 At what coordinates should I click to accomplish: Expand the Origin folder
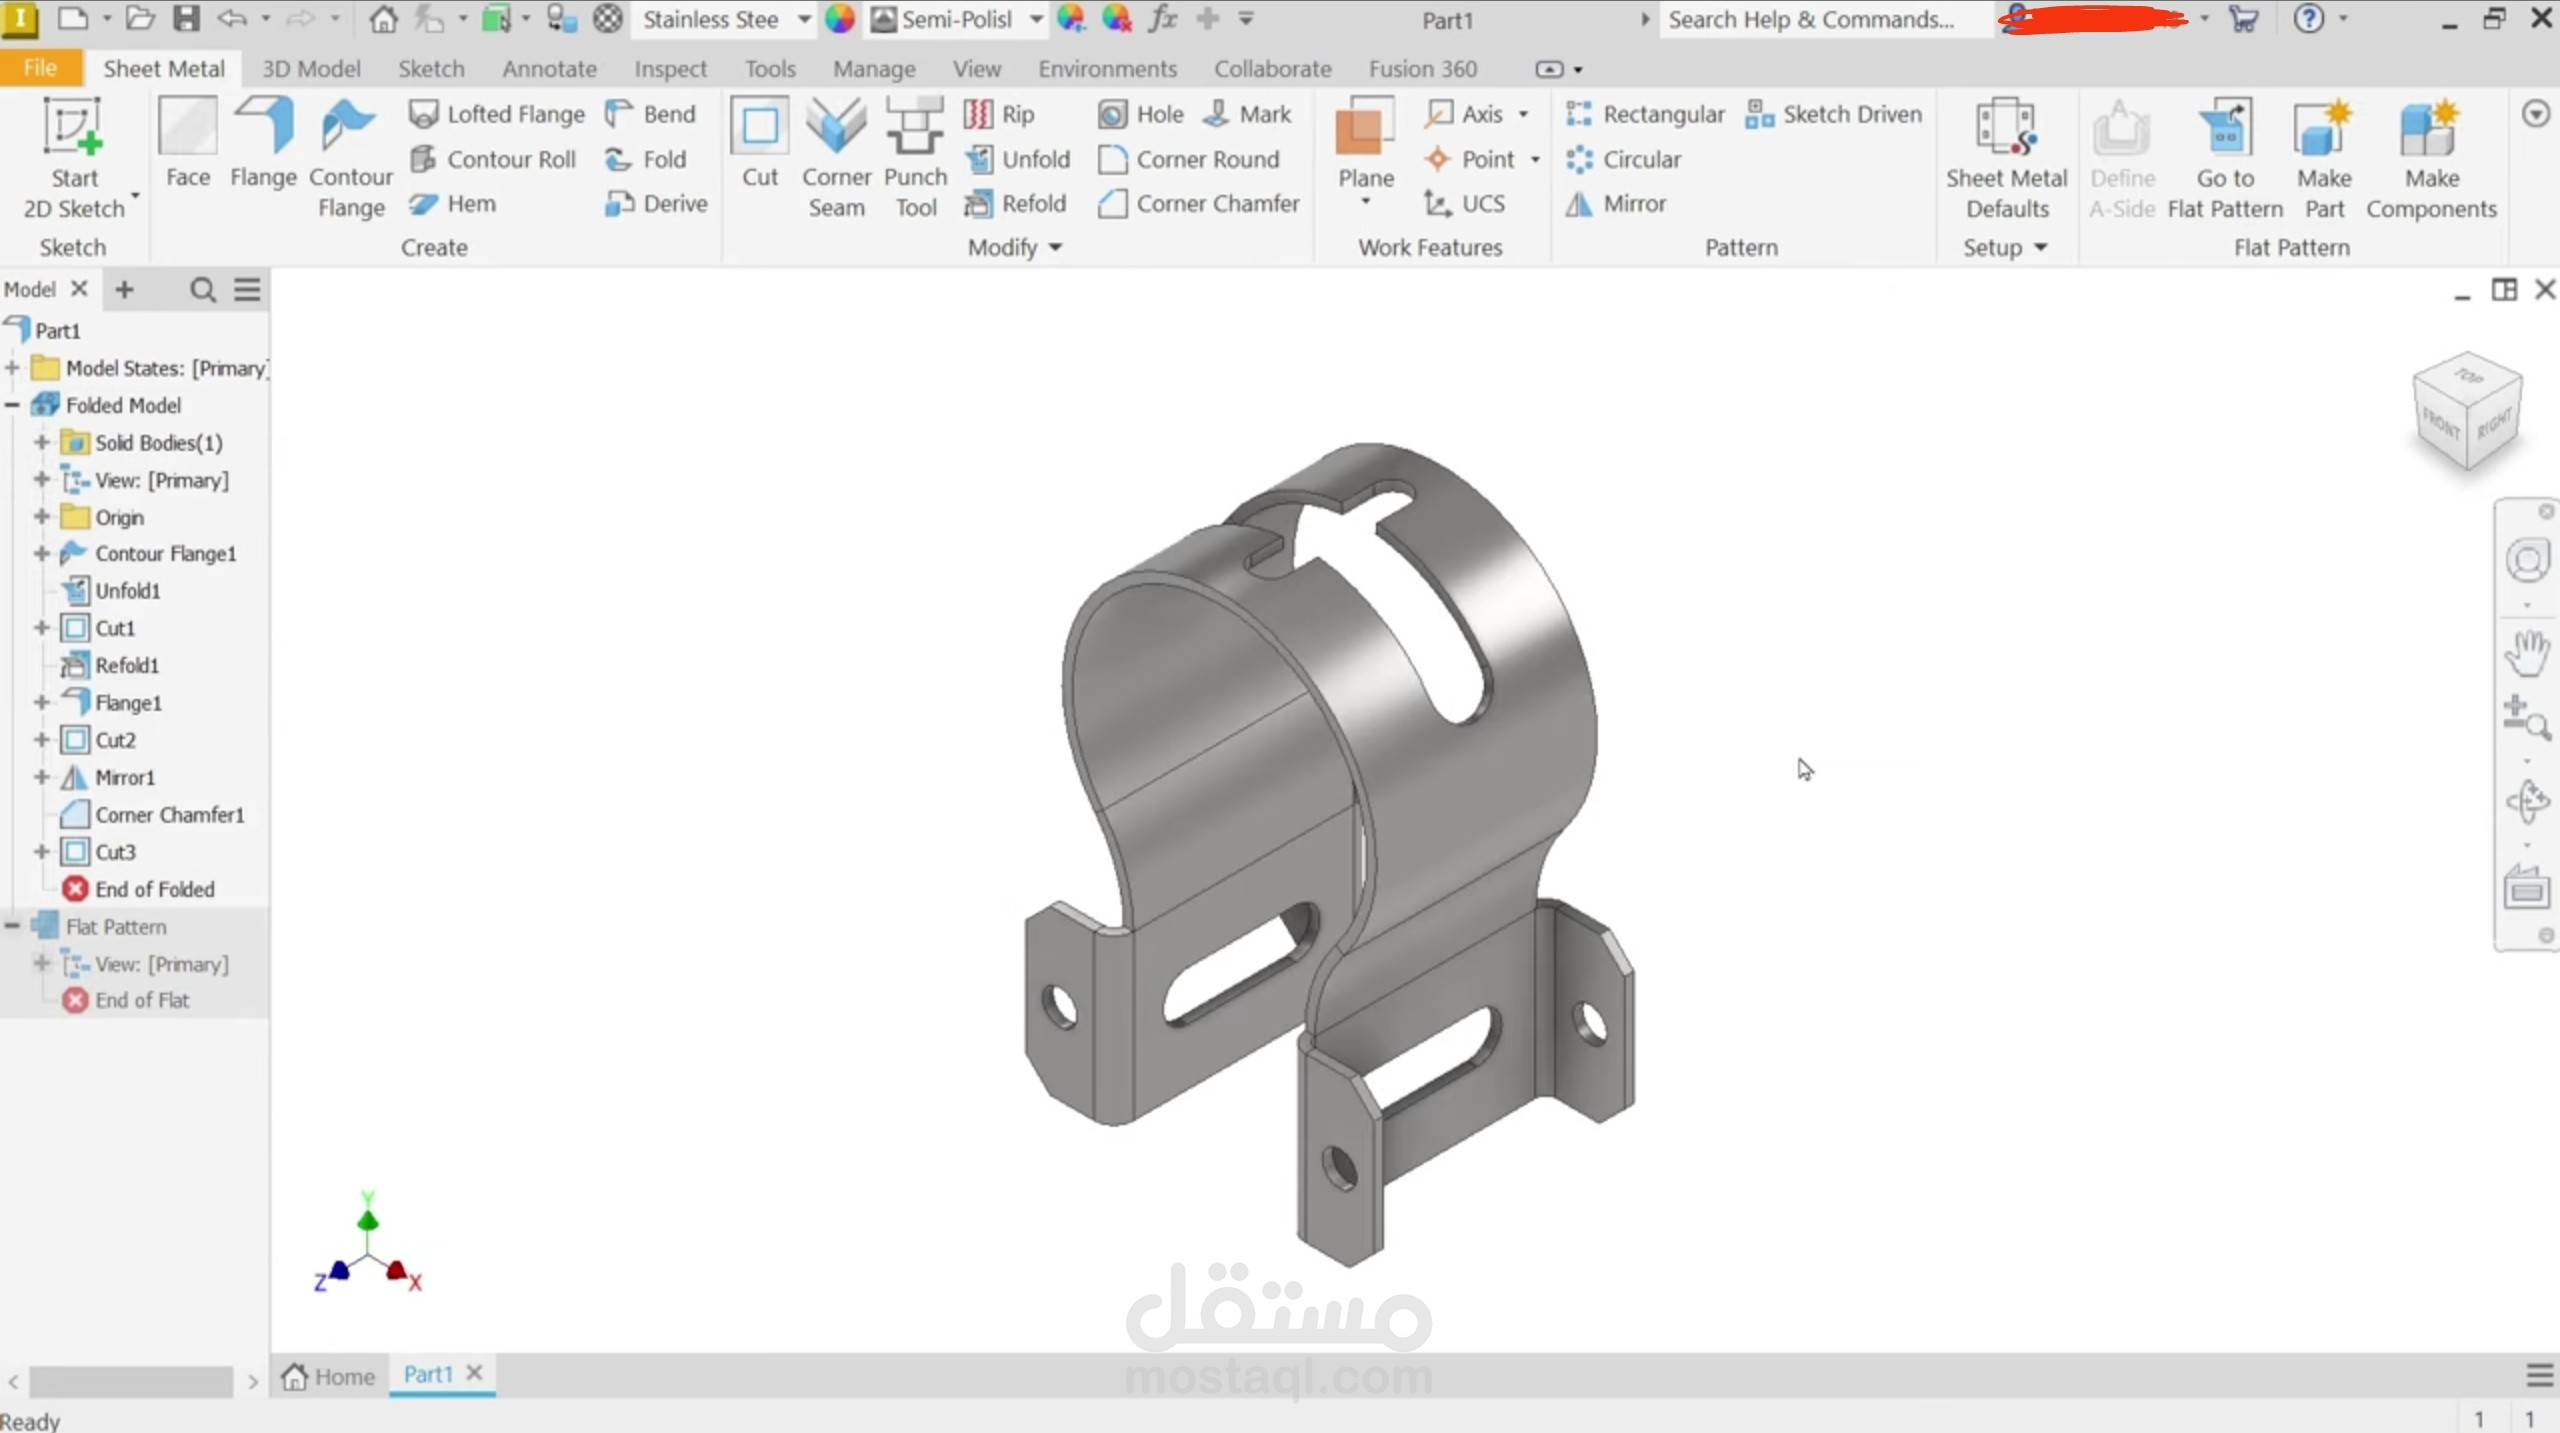(41, 517)
